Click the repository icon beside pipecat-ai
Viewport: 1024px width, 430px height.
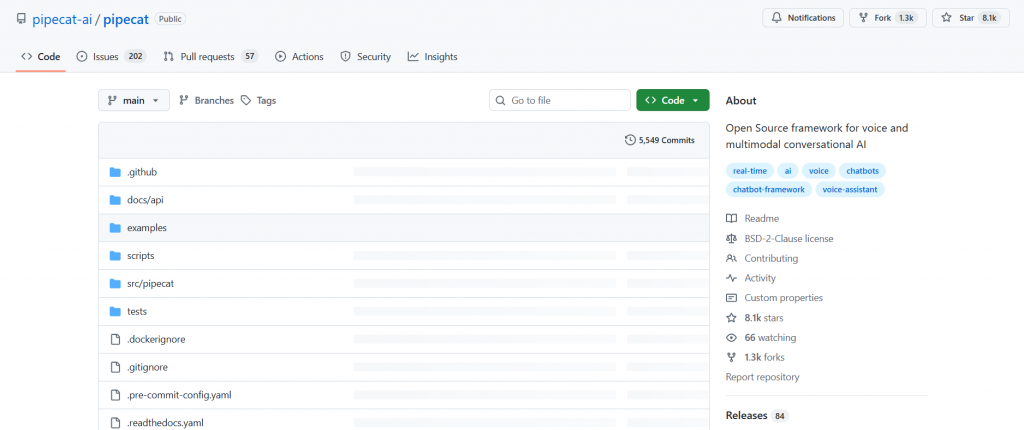[x=21, y=19]
